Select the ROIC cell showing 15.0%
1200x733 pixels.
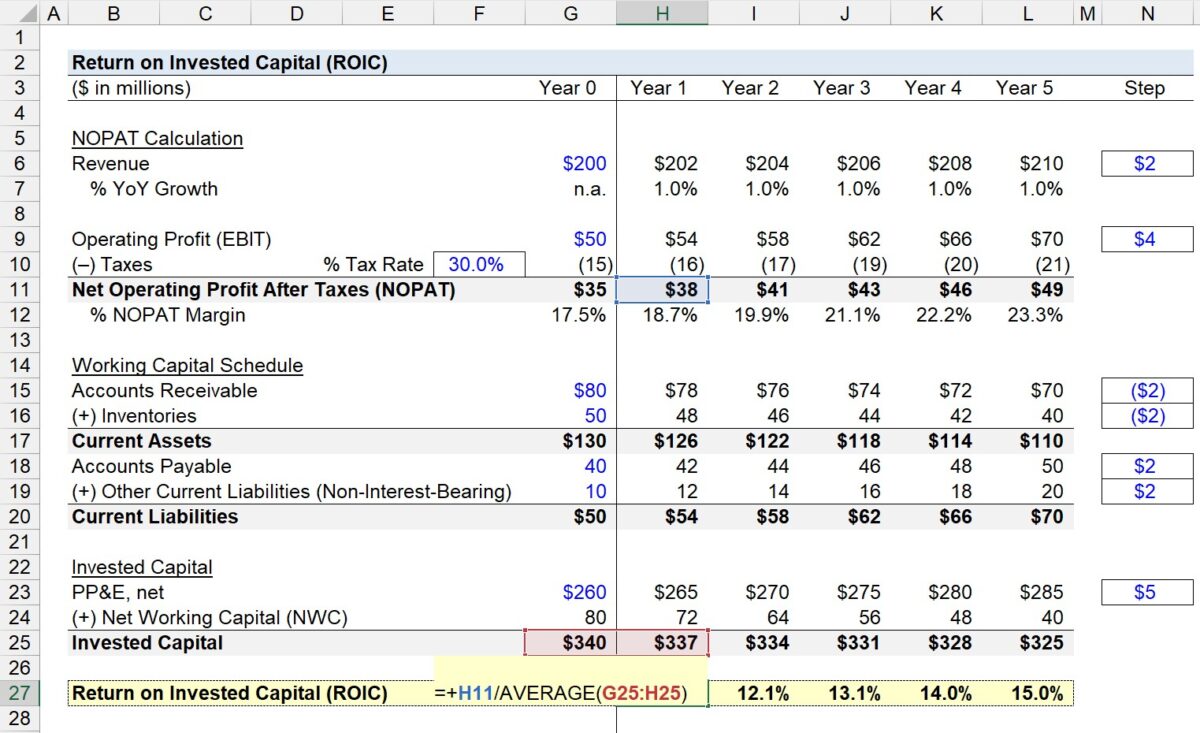point(1024,692)
